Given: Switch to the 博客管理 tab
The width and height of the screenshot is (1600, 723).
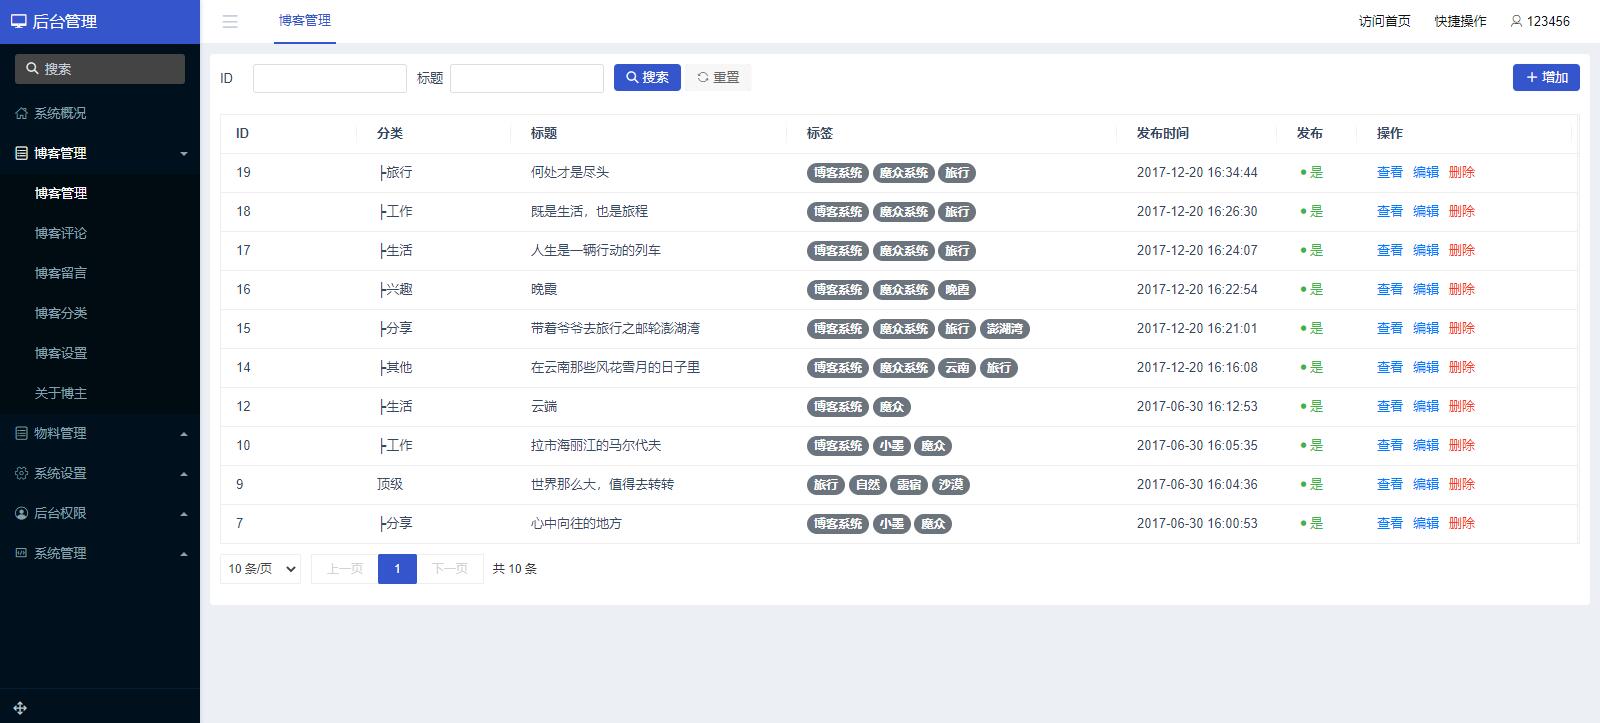Looking at the screenshot, I should (305, 21).
